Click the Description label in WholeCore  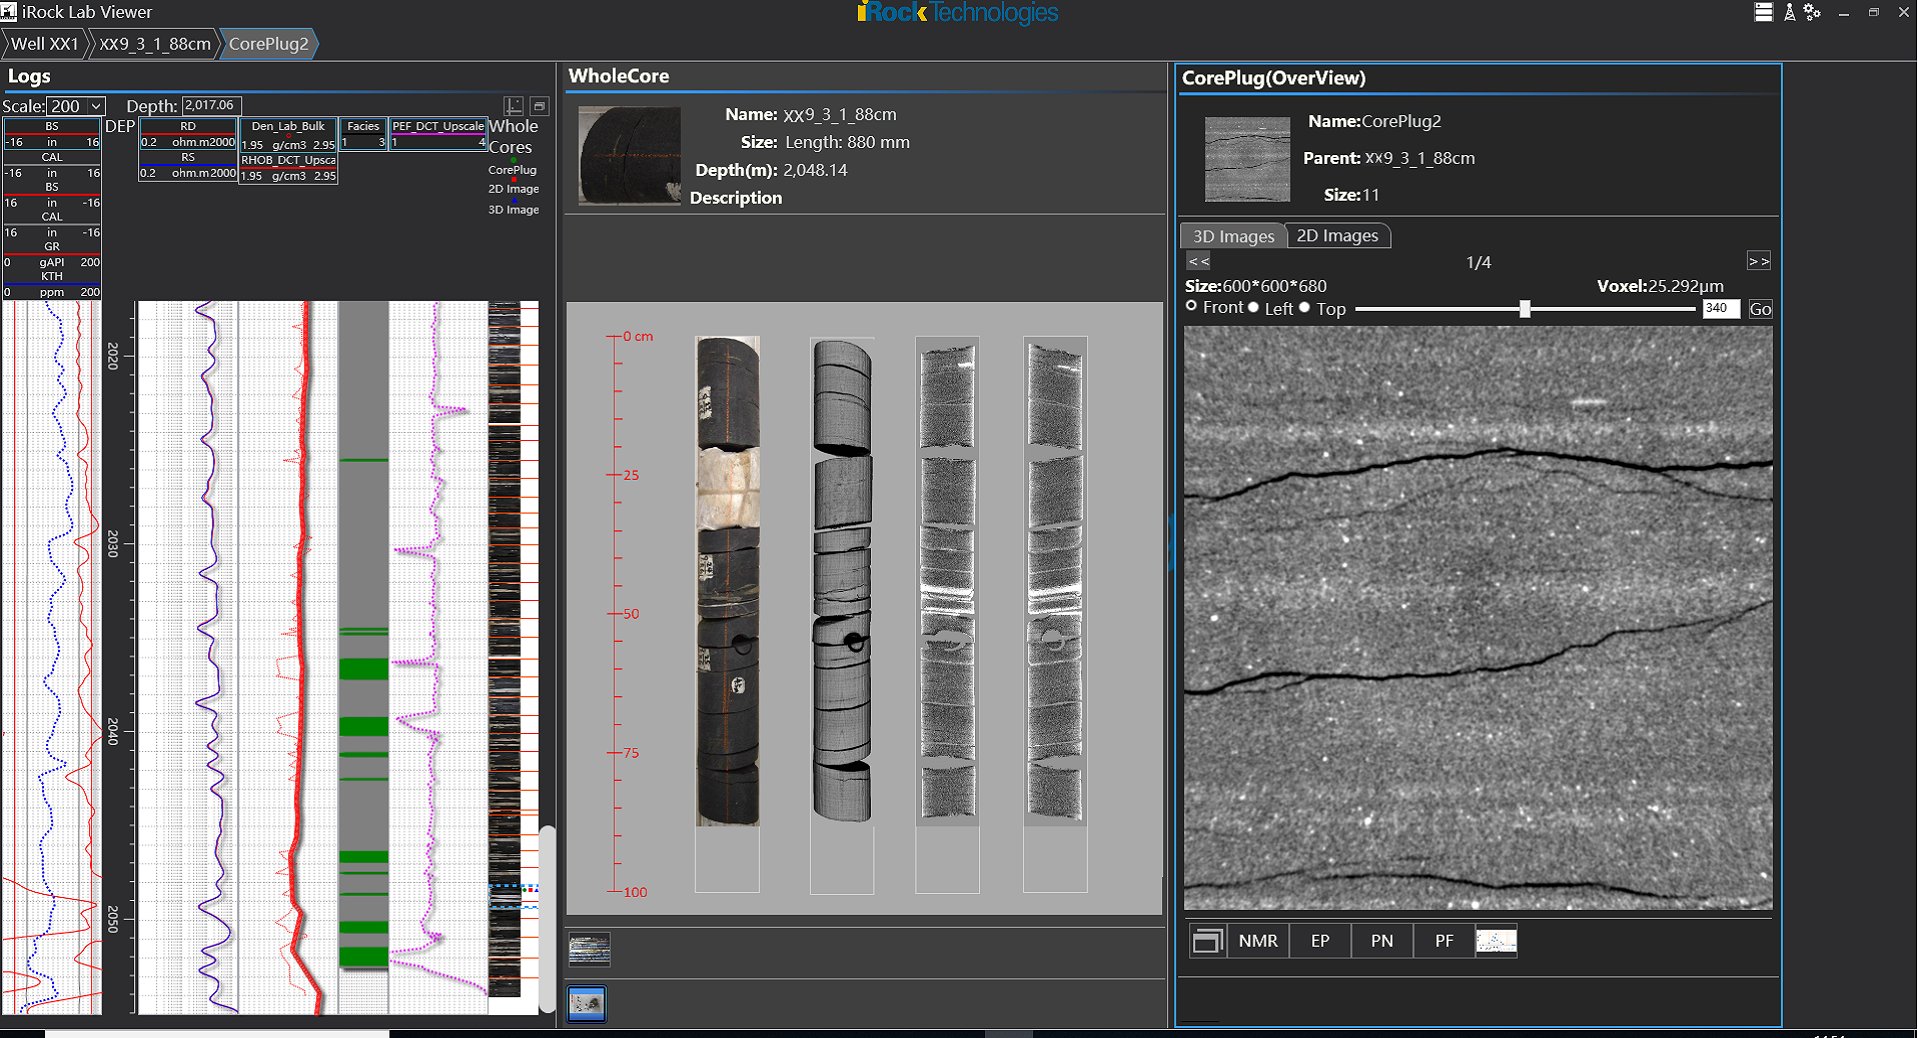[736, 198]
